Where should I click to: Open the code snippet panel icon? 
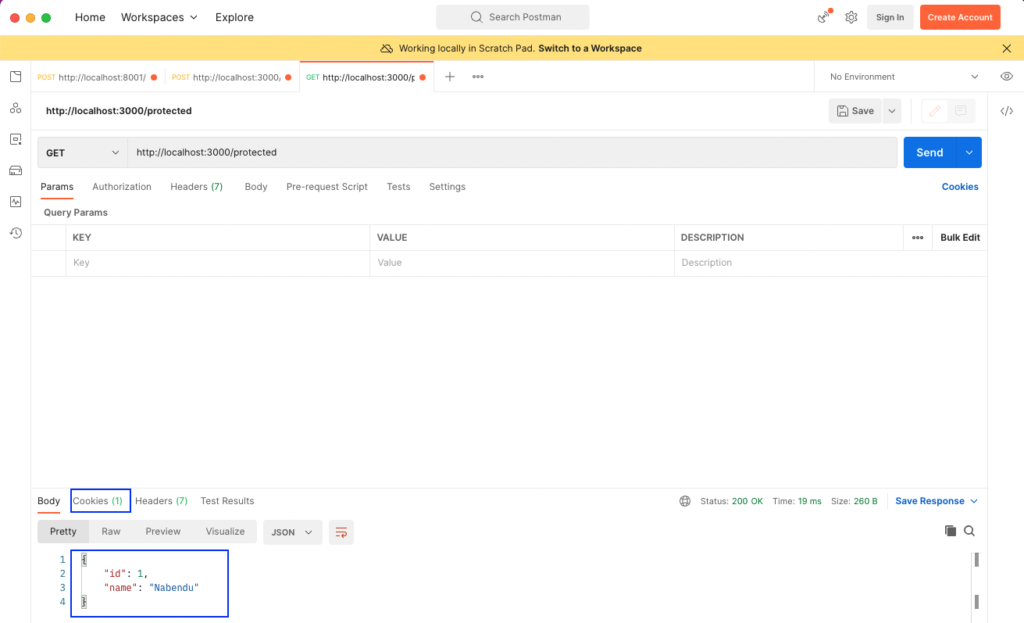1006,111
